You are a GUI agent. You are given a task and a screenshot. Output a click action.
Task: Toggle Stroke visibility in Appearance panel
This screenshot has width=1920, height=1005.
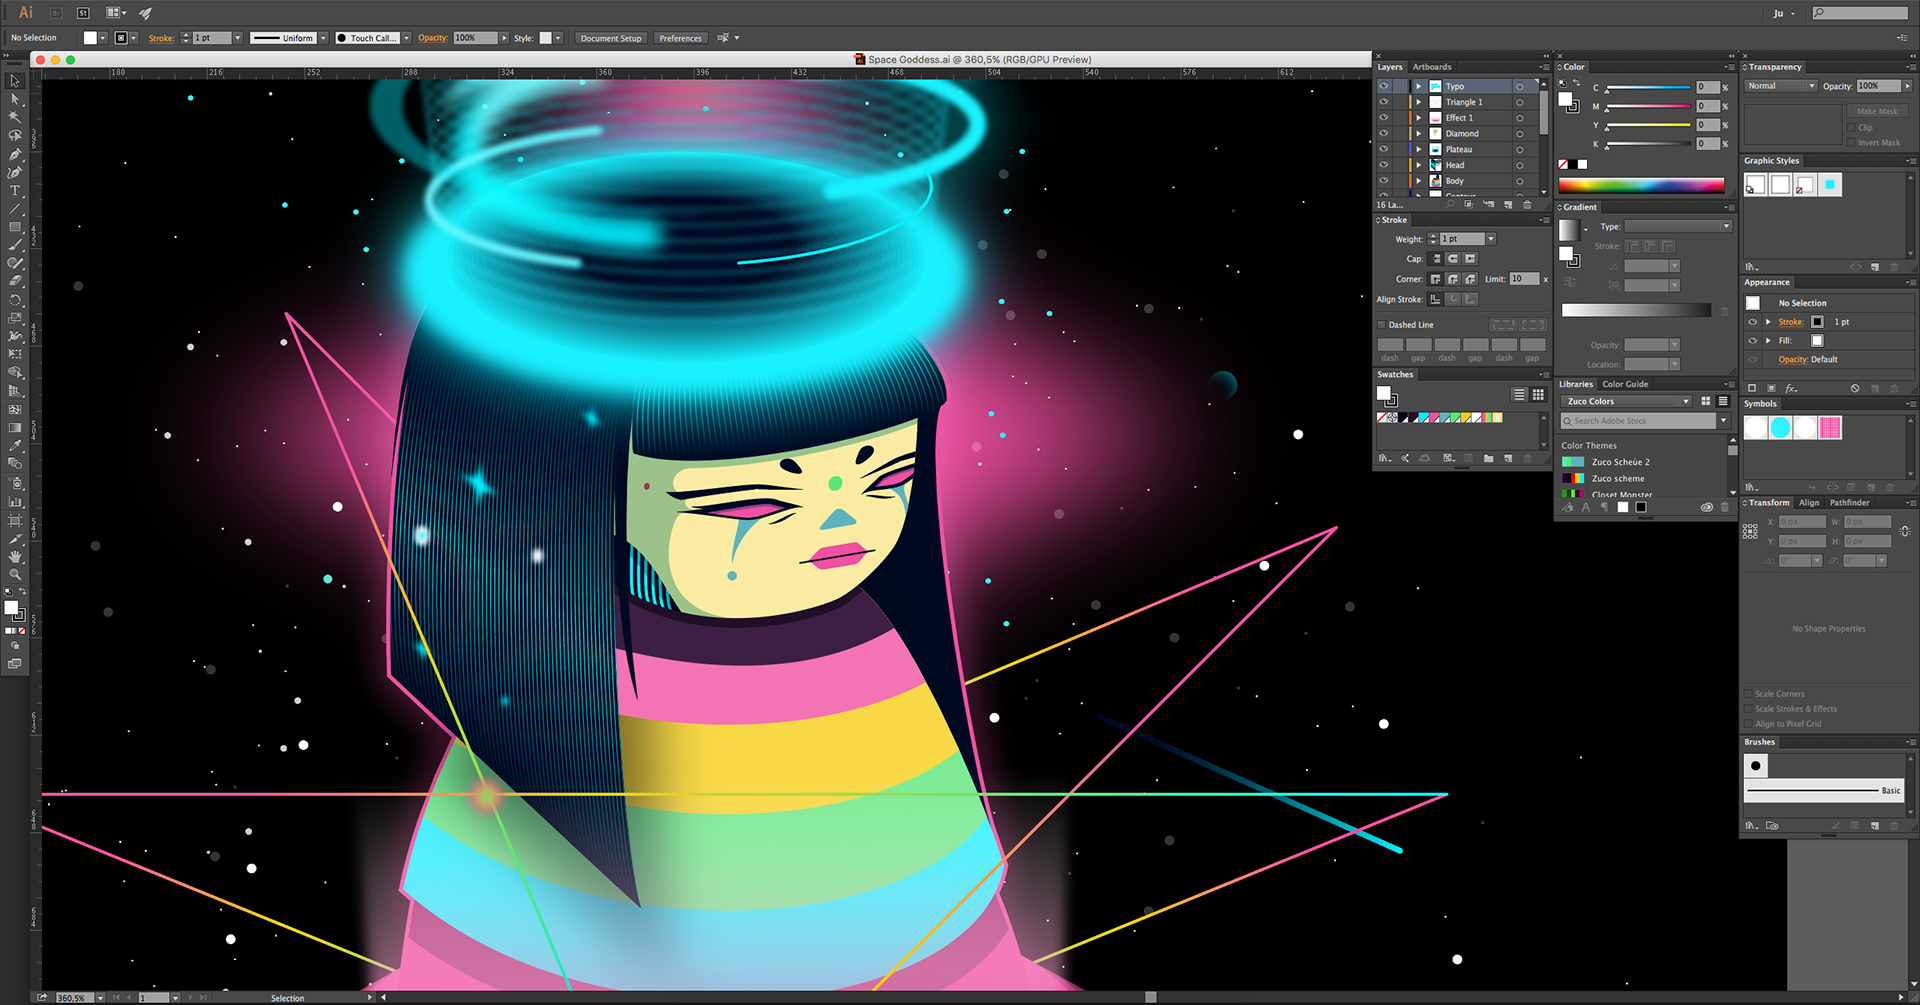pos(1752,322)
